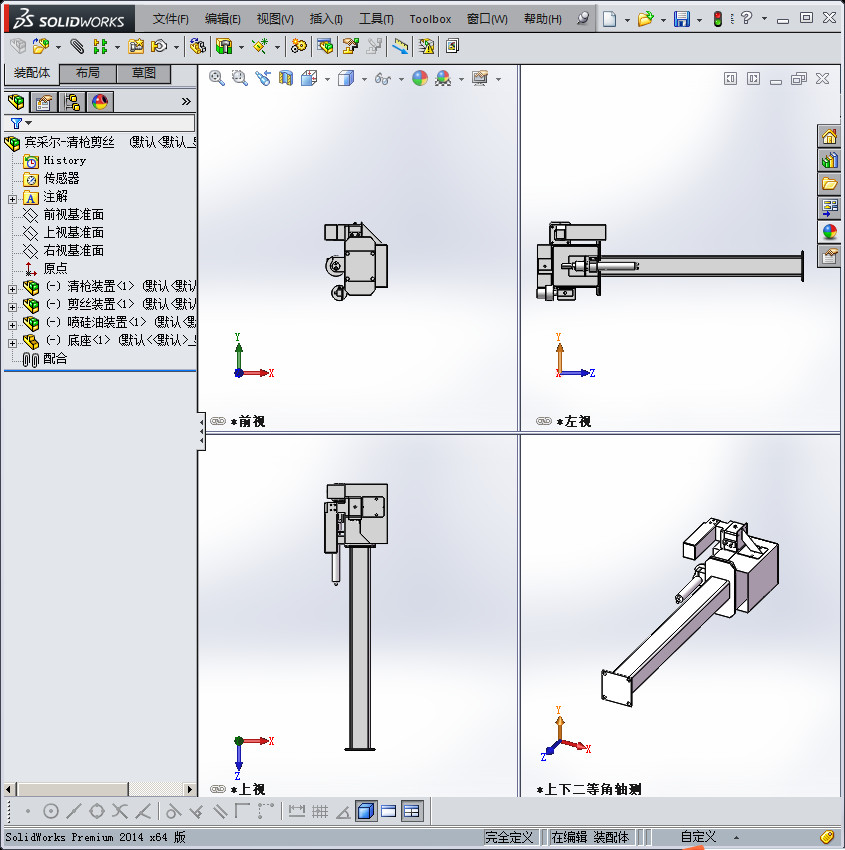This screenshot has width=845, height=850.
Task: Click the Assembly Features icon
Action: coord(224,47)
